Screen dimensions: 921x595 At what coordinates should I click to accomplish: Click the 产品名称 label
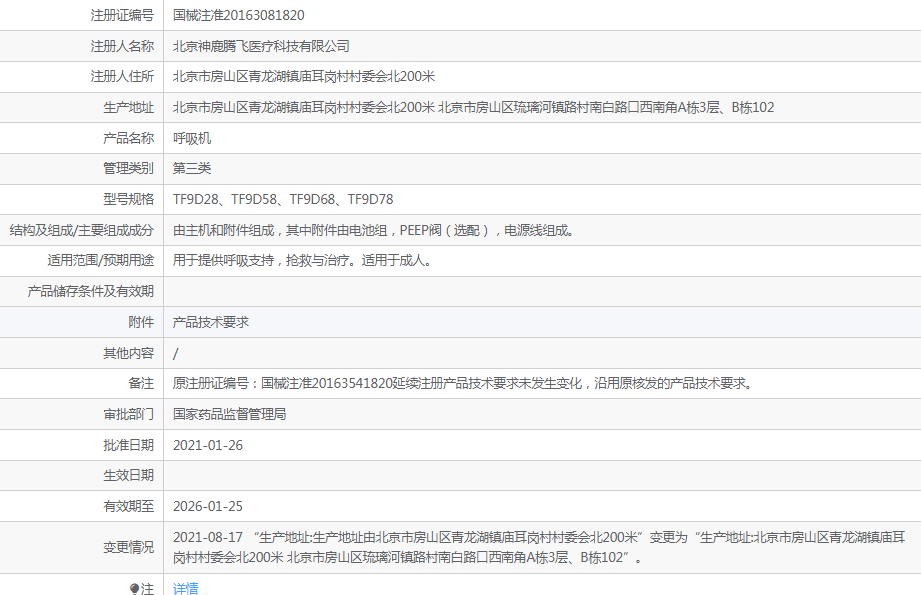click(x=129, y=139)
